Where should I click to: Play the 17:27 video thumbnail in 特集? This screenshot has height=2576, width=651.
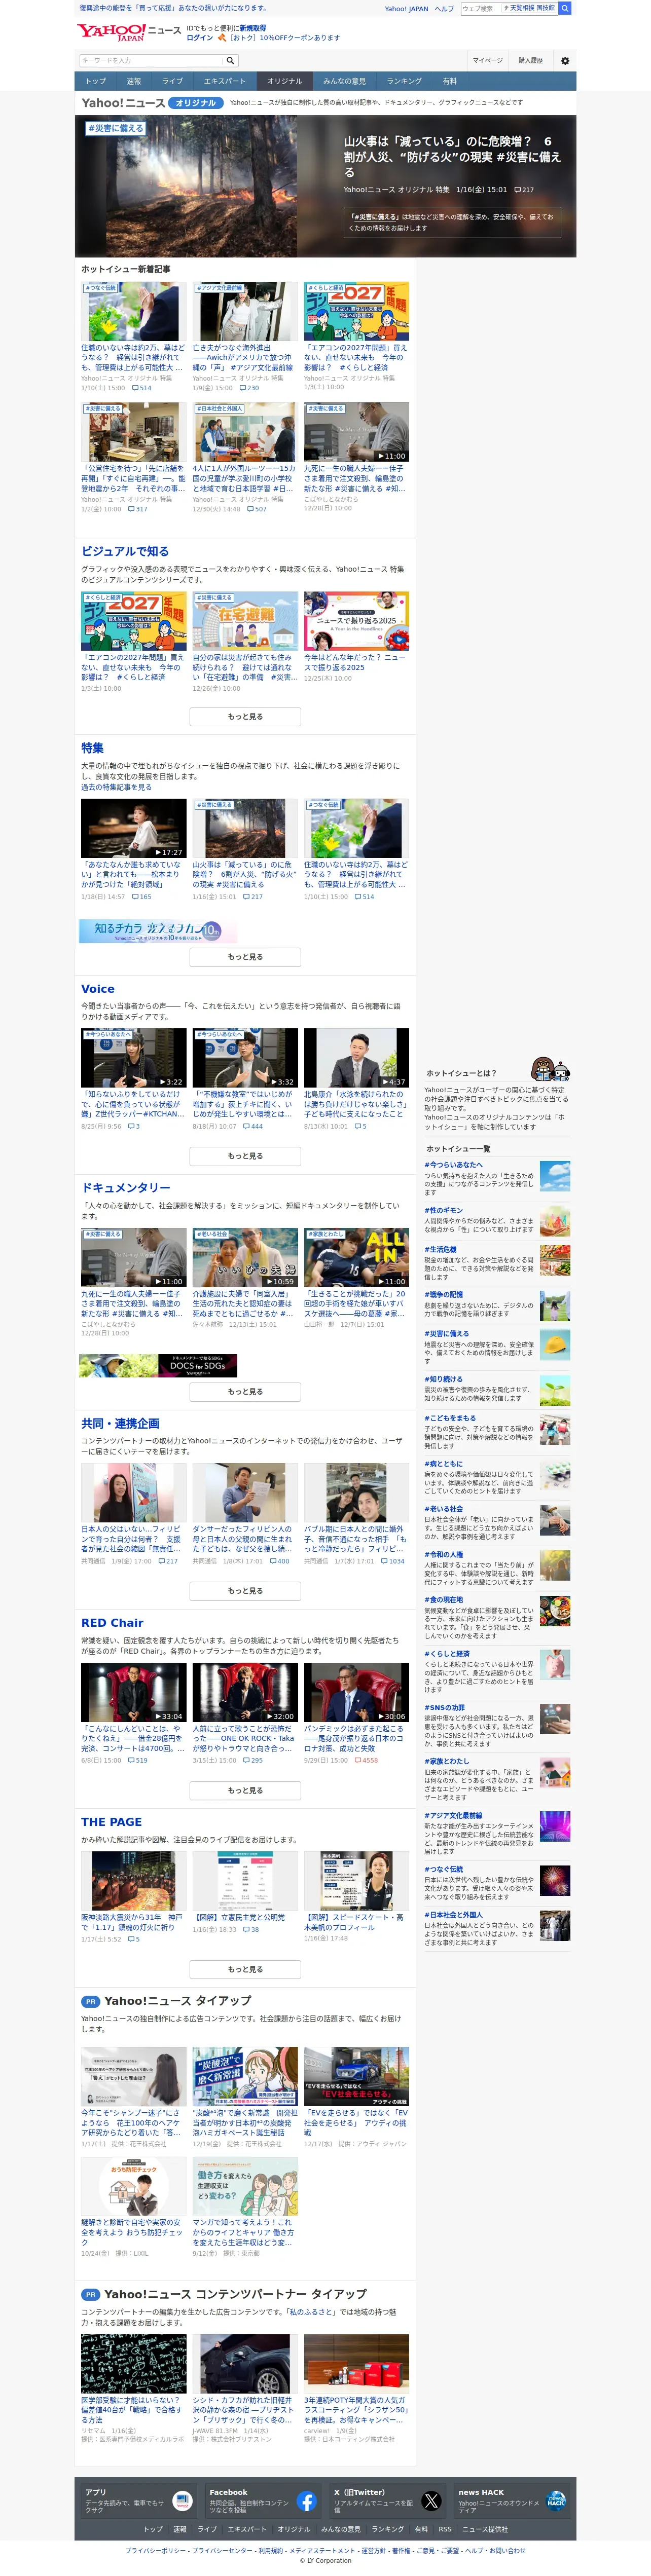pos(133,827)
